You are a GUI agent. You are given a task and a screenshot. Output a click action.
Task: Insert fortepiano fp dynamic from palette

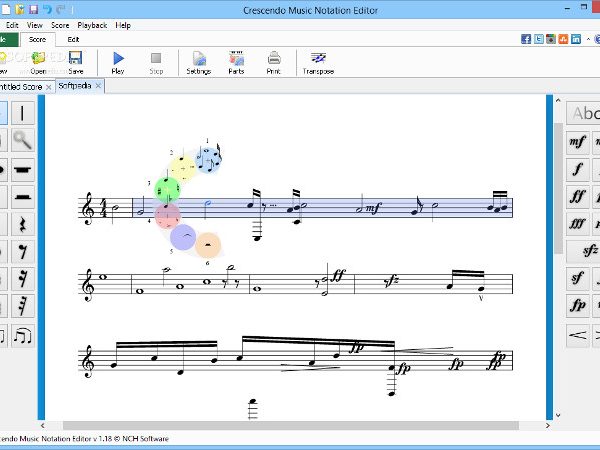pyautogui.click(x=578, y=305)
